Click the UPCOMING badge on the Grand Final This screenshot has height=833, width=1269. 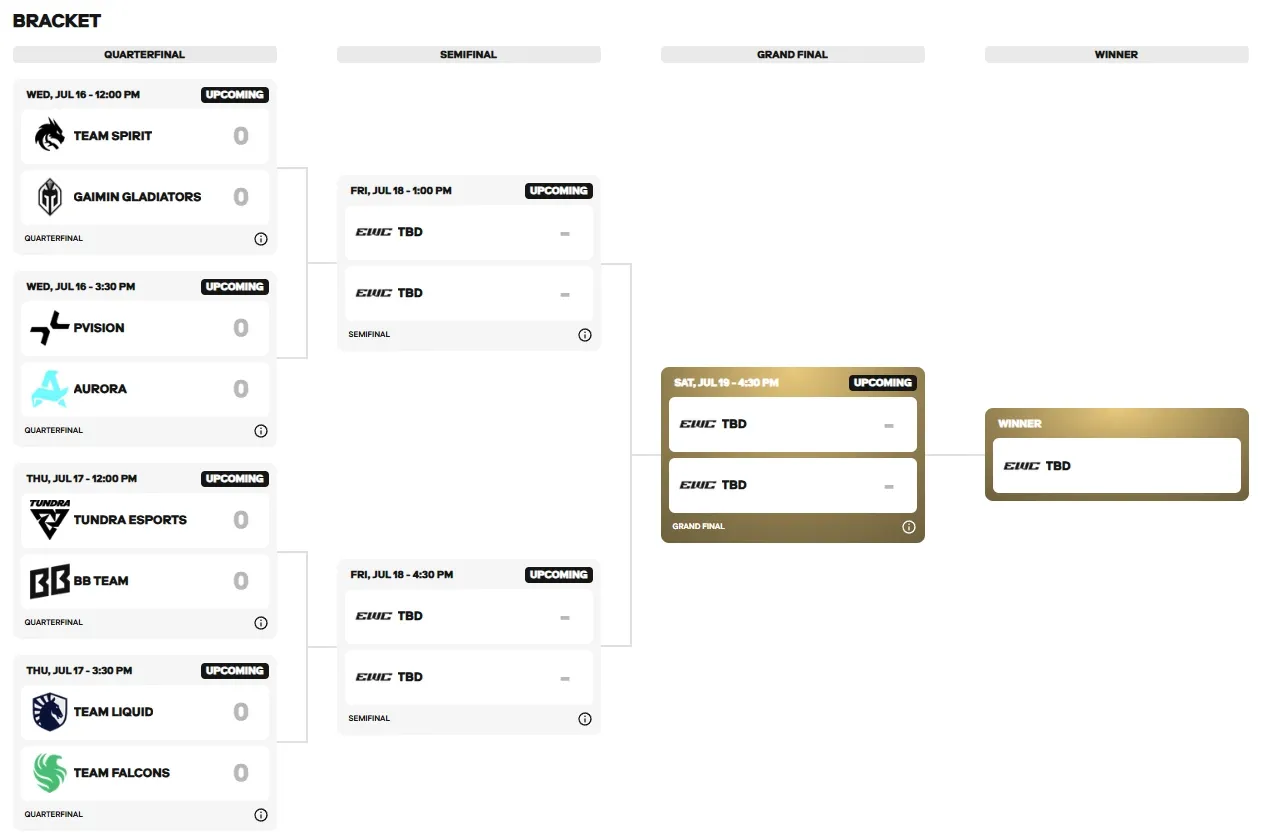[882, 382]
